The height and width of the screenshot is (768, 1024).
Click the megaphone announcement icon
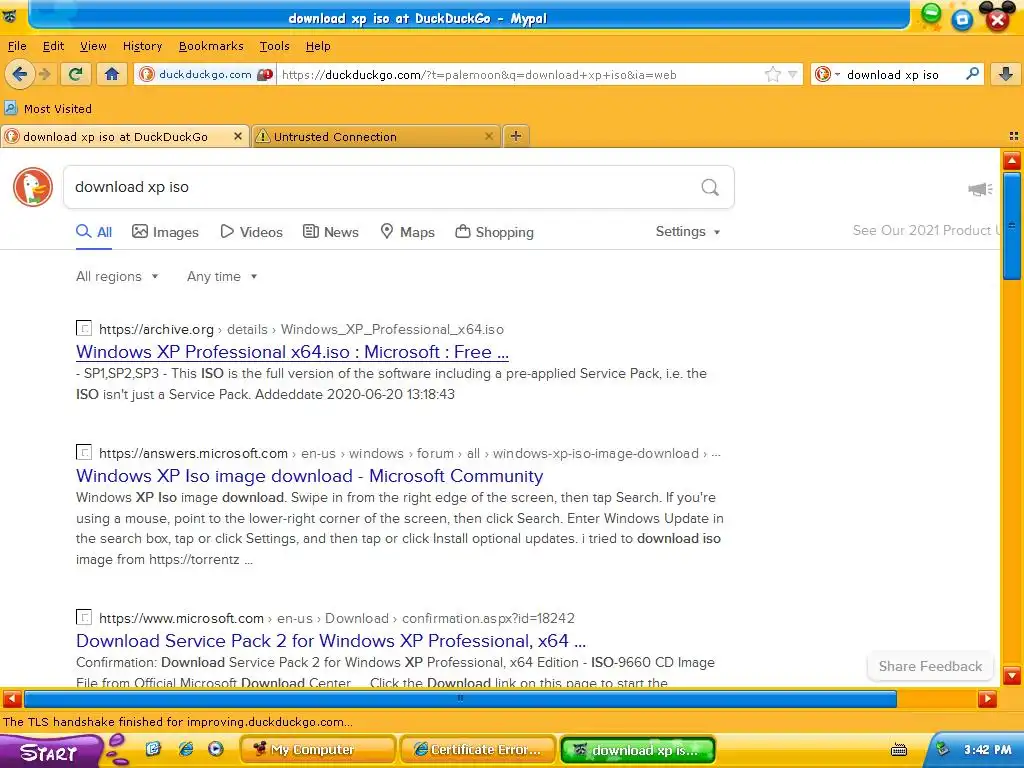[x=980, y=189]
